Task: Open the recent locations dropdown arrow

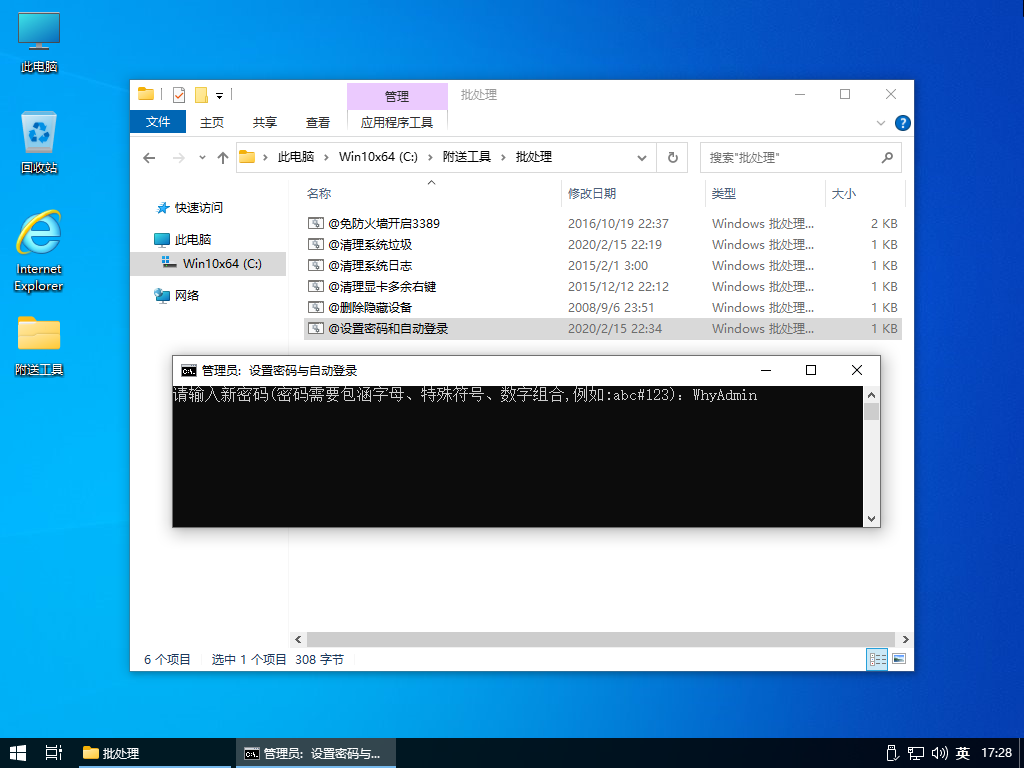Action: [202, 158]
